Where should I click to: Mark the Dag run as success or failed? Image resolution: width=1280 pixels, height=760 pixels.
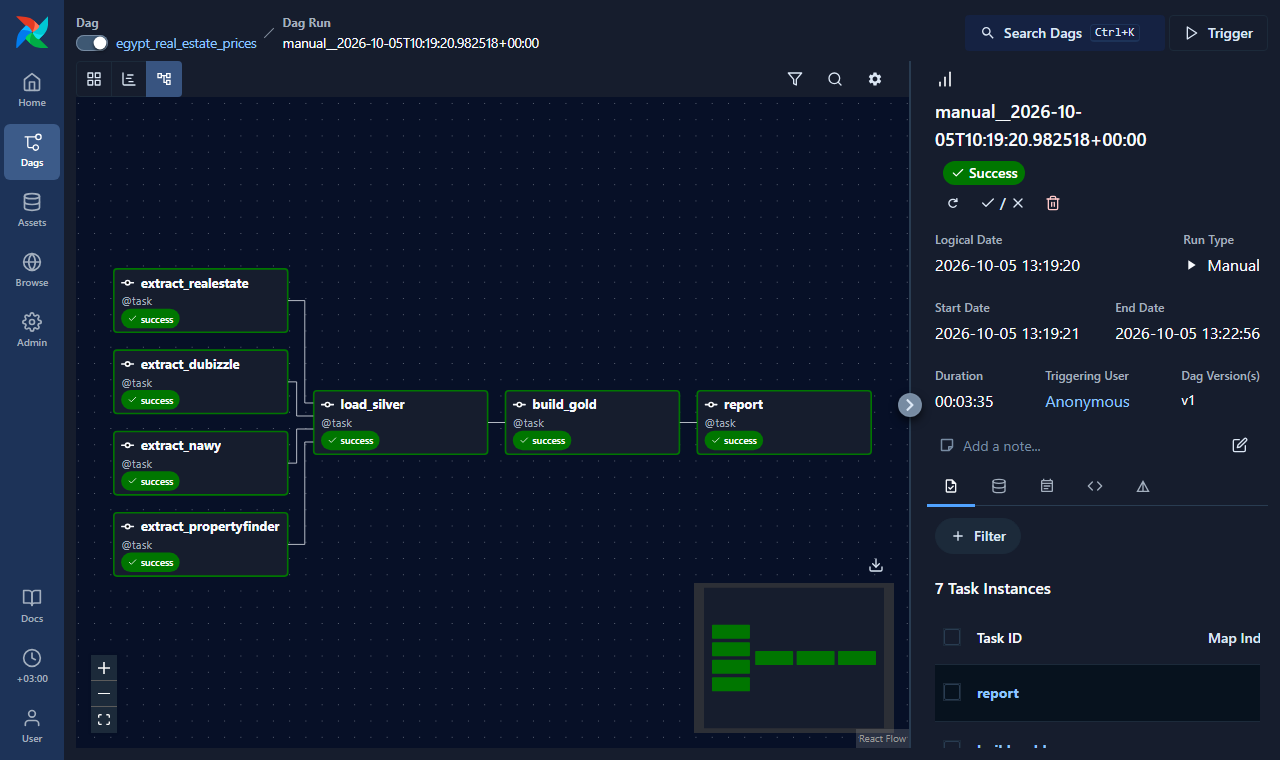tap(1003, 203)
